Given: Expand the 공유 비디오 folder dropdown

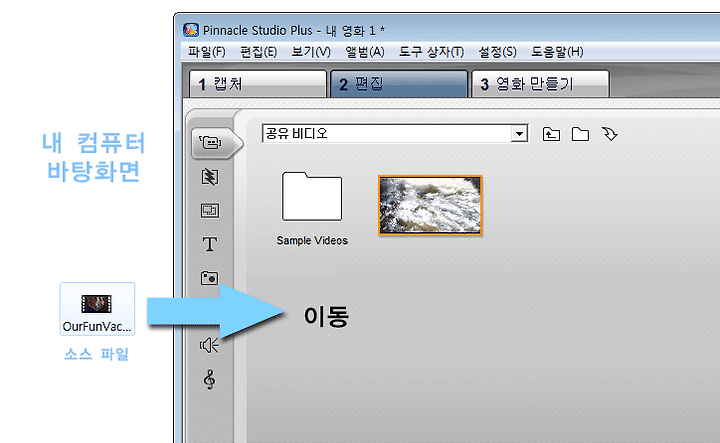Looking at the screenshot, I should tap(519, 134).
